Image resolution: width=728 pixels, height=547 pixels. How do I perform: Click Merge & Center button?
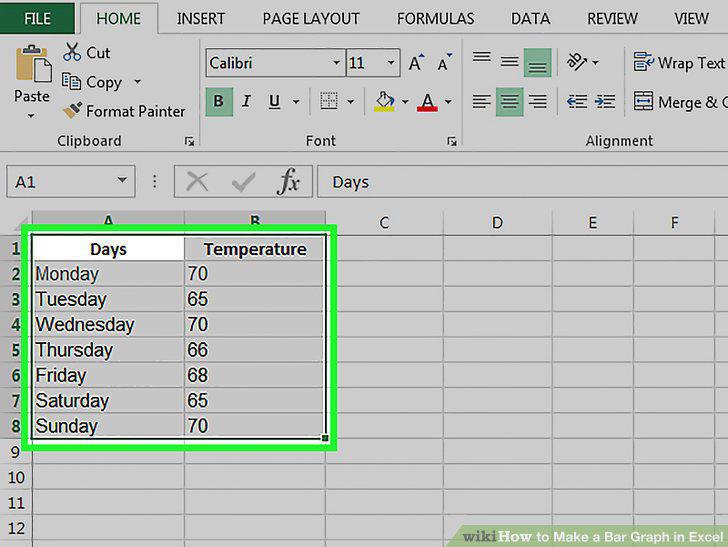[680, 102]
